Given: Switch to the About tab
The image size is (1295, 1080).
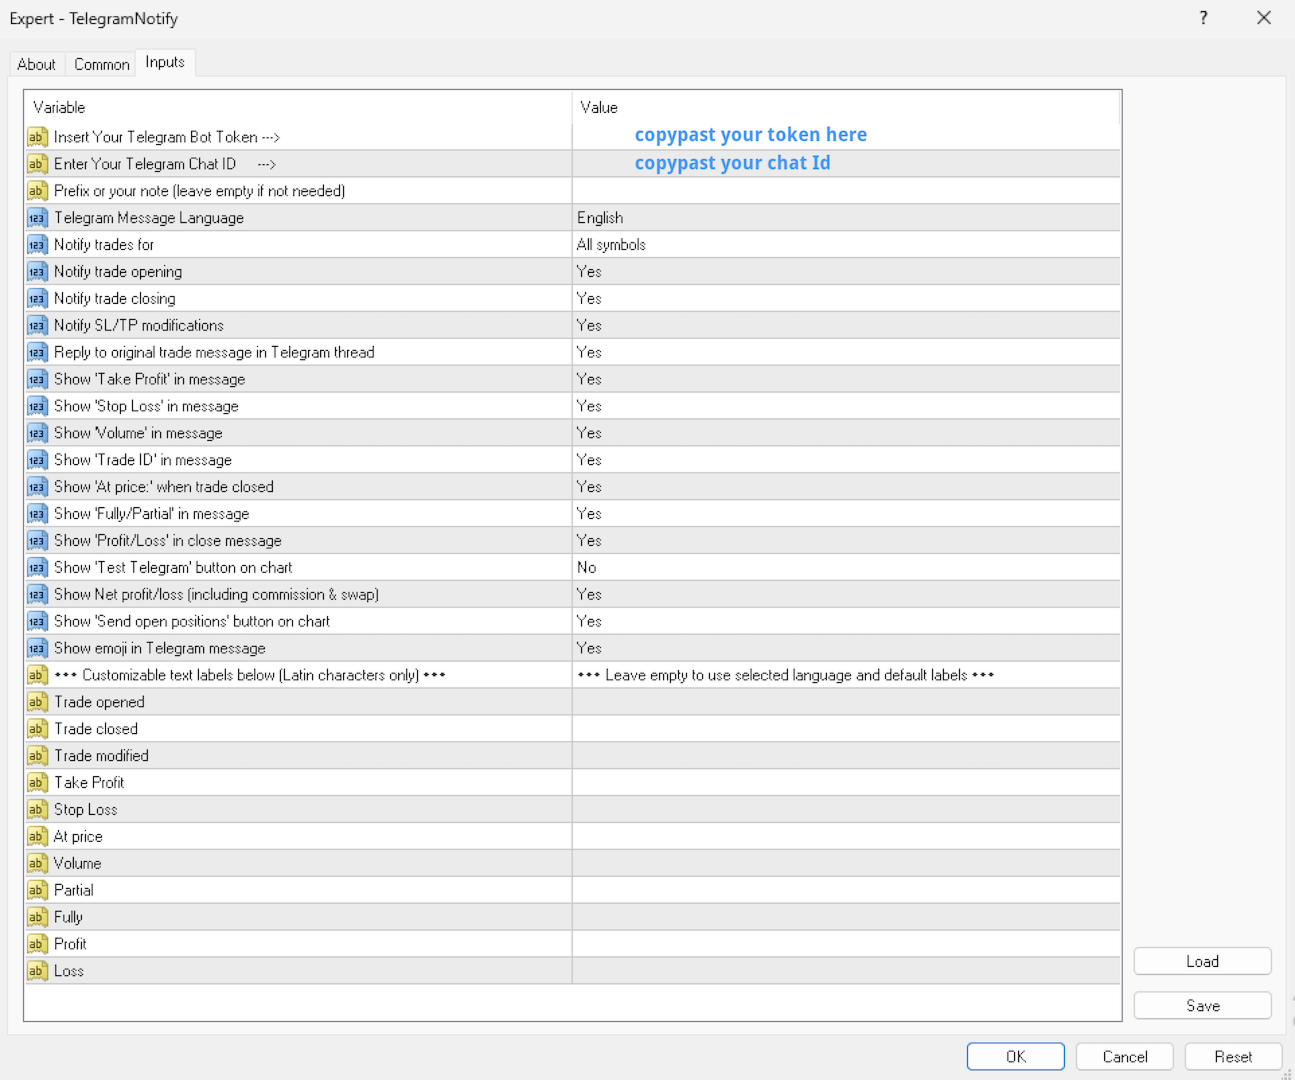Looking at the screenshot, I should (x=36, y=64).
